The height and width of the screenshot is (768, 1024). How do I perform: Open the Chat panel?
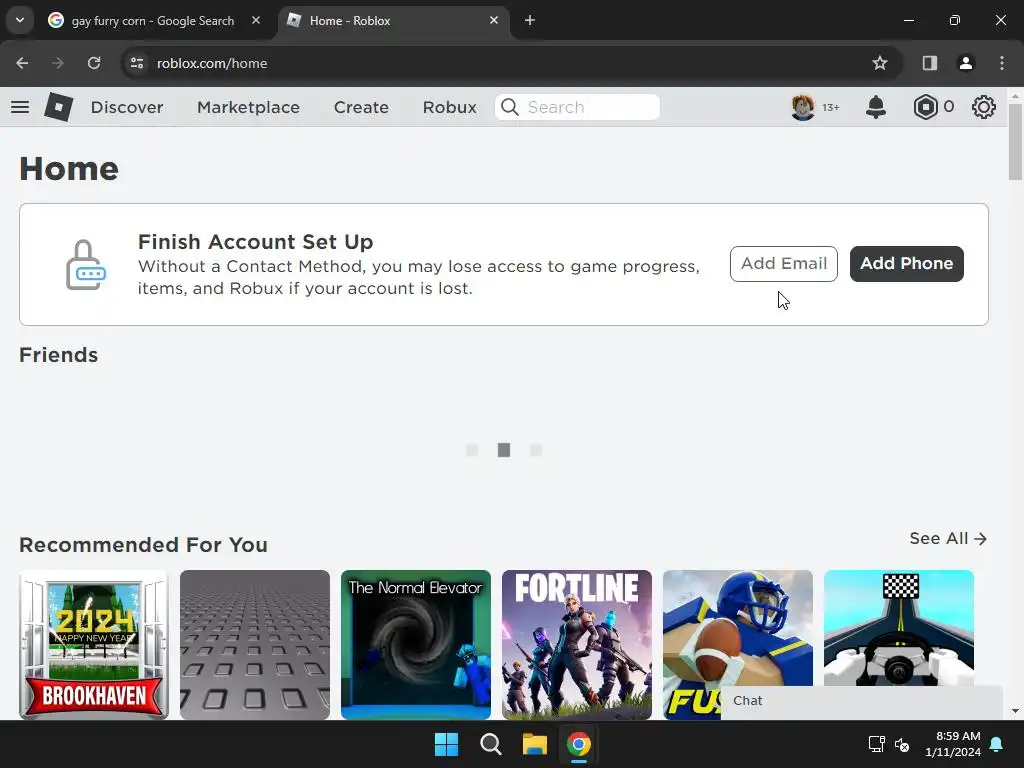coord(861,701)
